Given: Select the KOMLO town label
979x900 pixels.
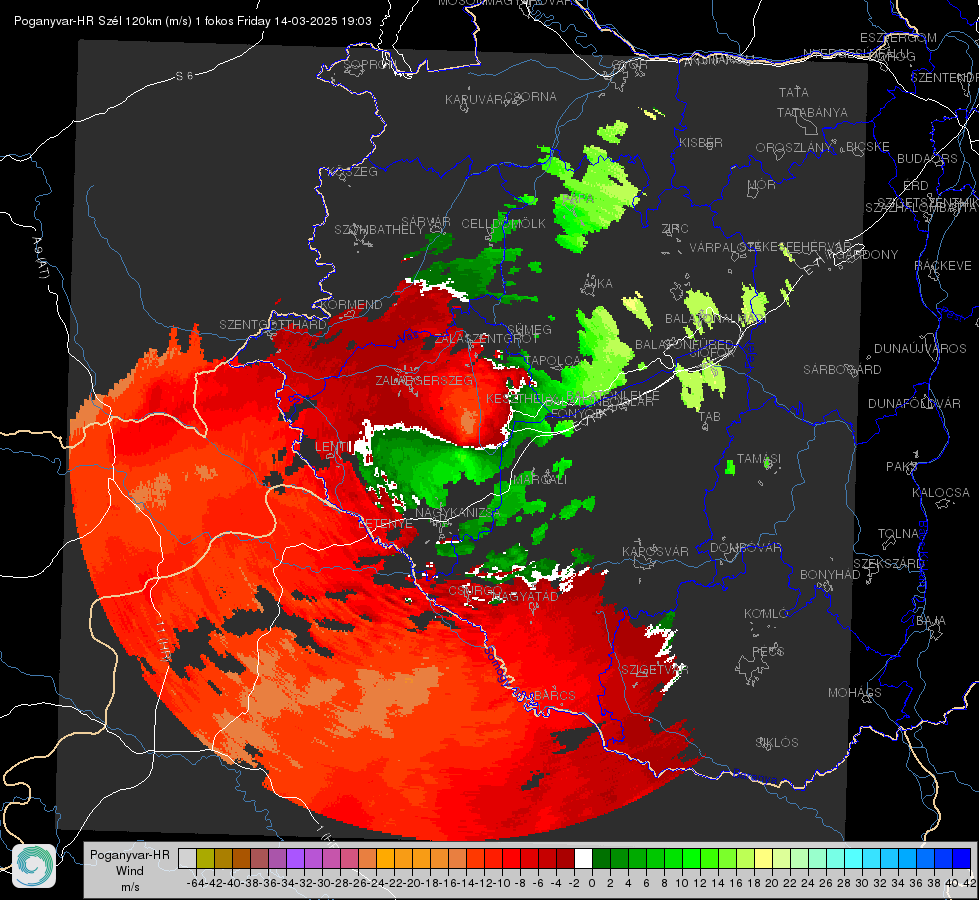Looking at the screenshot, I should pyautogui.click(x=766, y=614).
